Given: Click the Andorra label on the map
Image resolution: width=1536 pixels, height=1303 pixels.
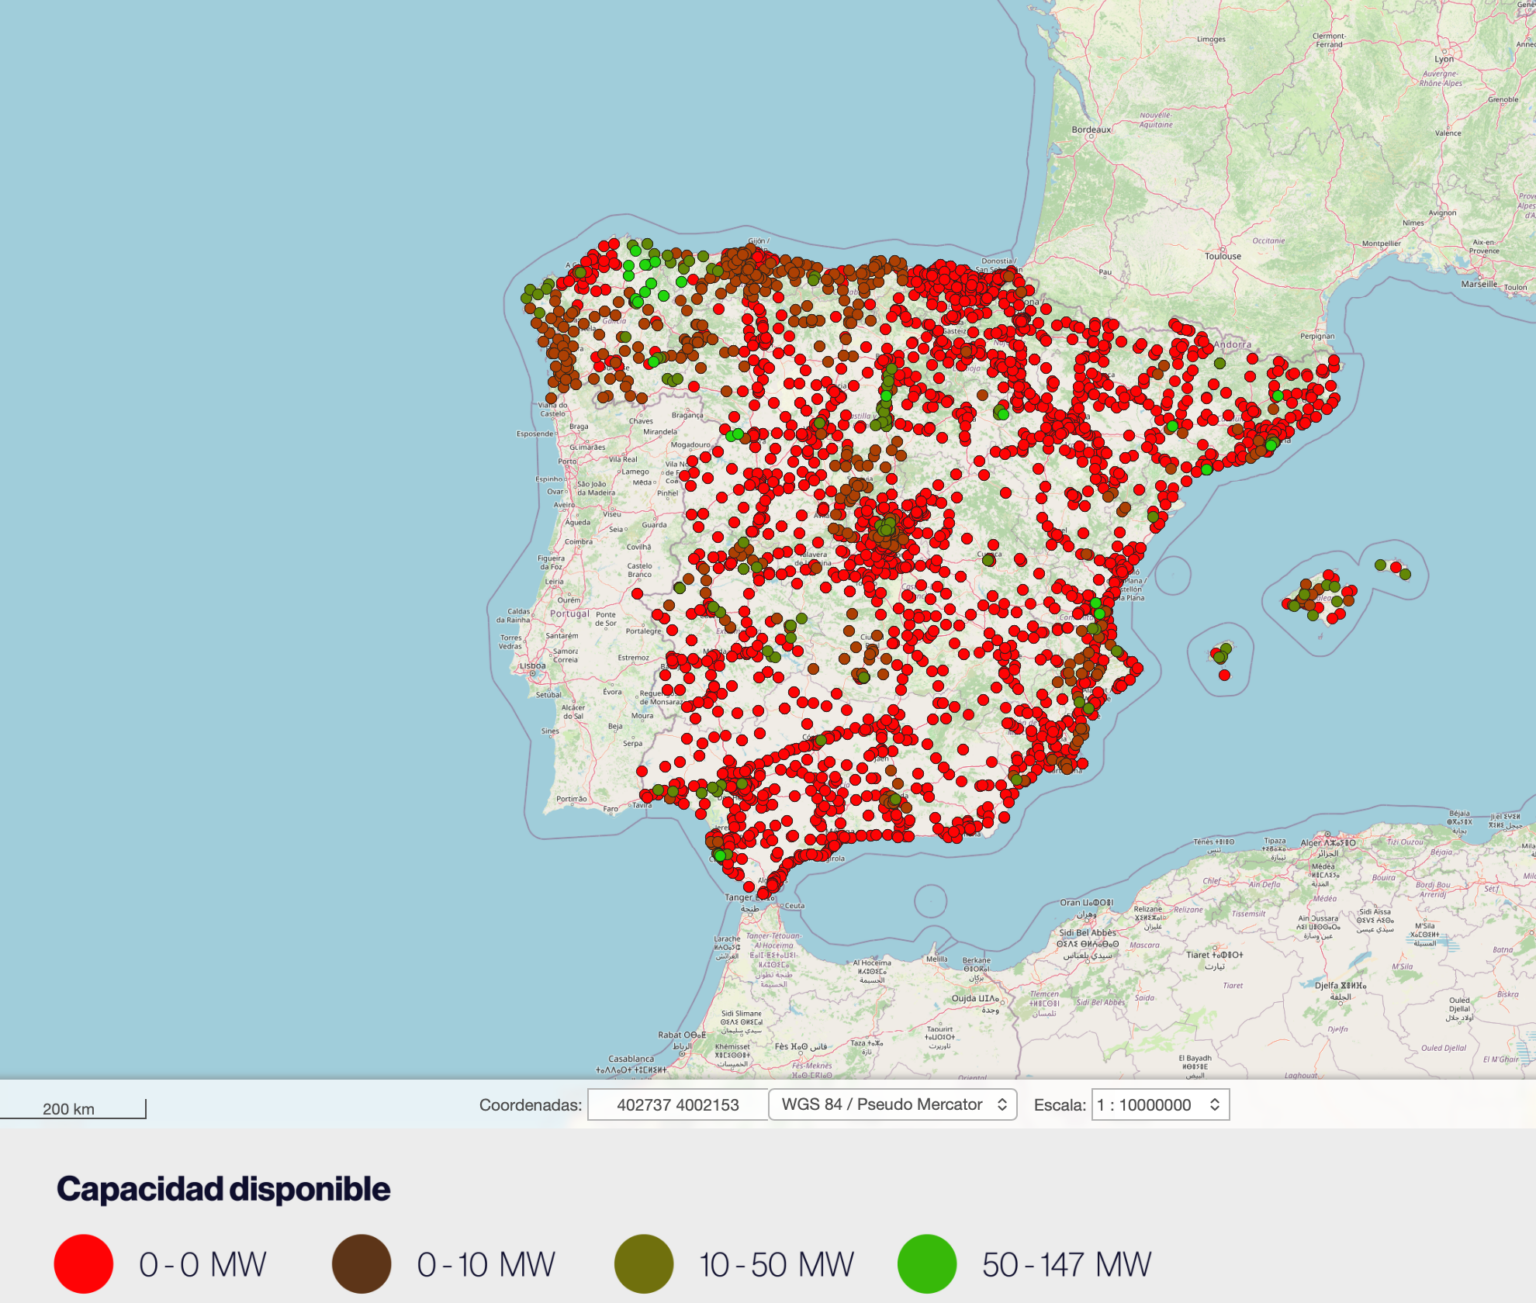Looking at the screenshot, I should pyautogui.click(x=1232, y=345).
